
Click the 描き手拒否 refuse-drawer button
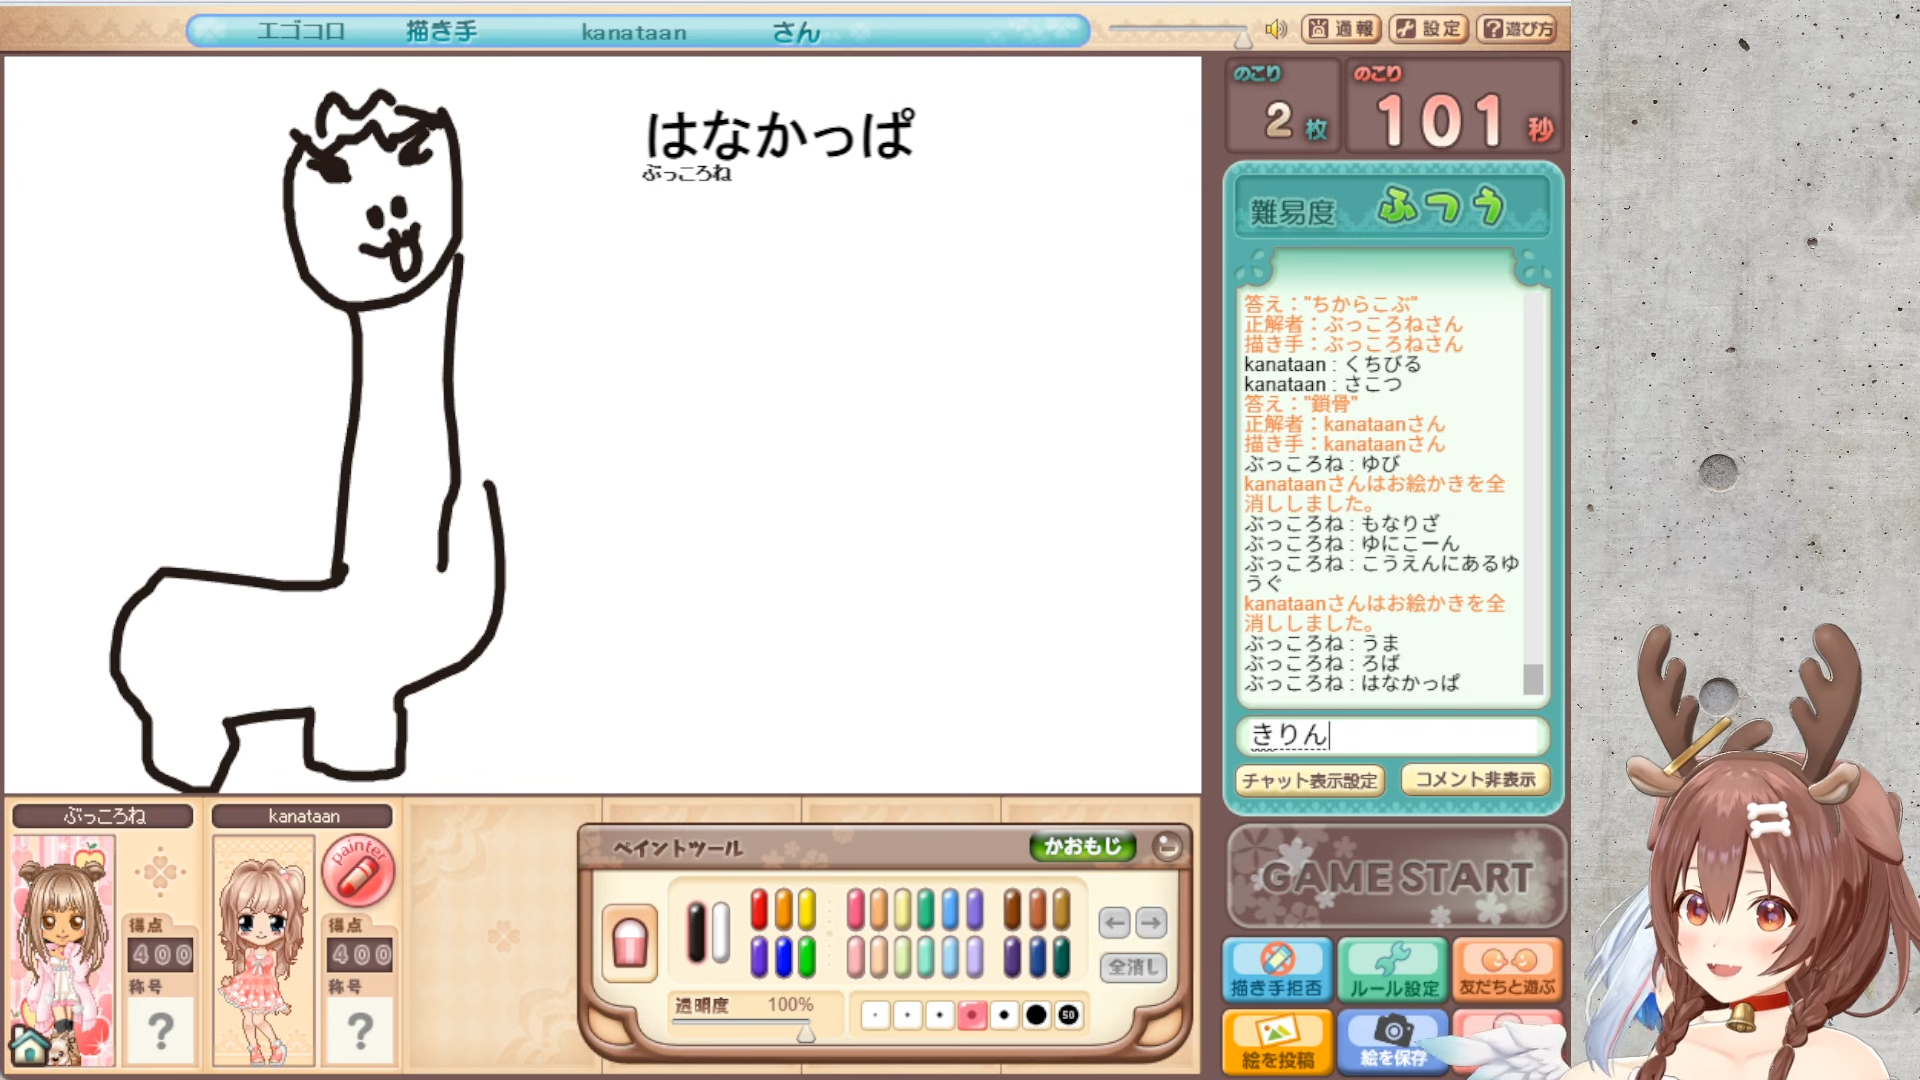click(x=1277, y=970)
